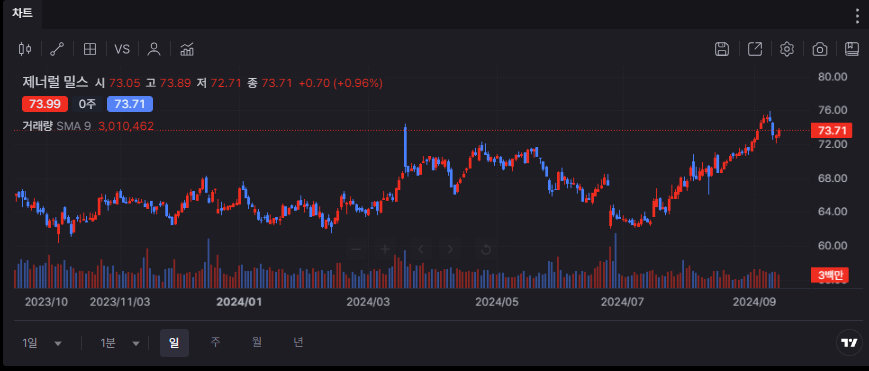869x371 pixels.
Task: Select the 주 weekly timeframe
Action: point(215,342)
